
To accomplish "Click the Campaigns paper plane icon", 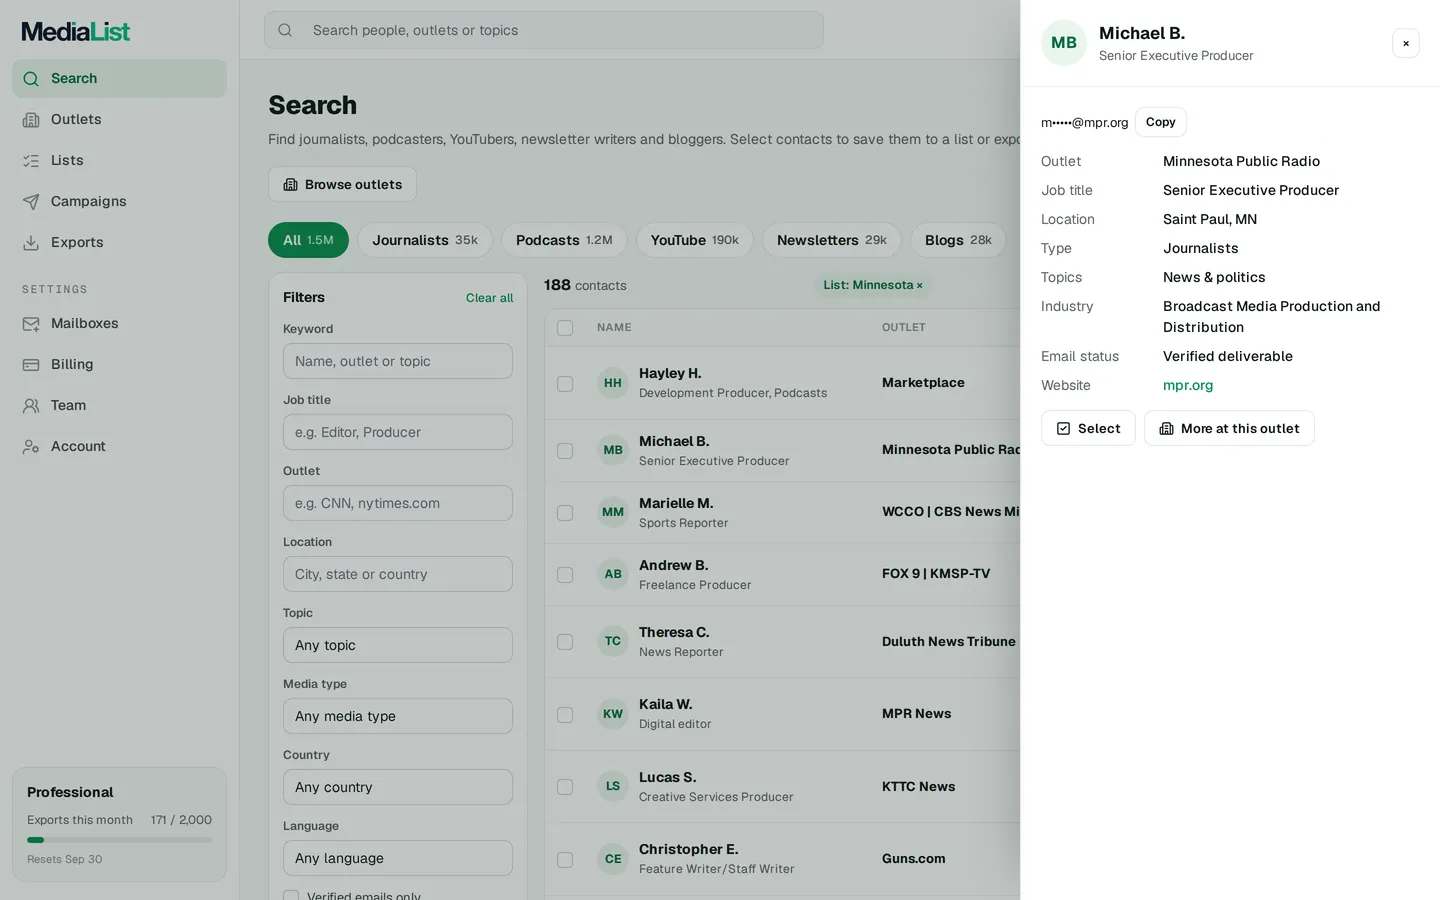I will click(31, 202).
